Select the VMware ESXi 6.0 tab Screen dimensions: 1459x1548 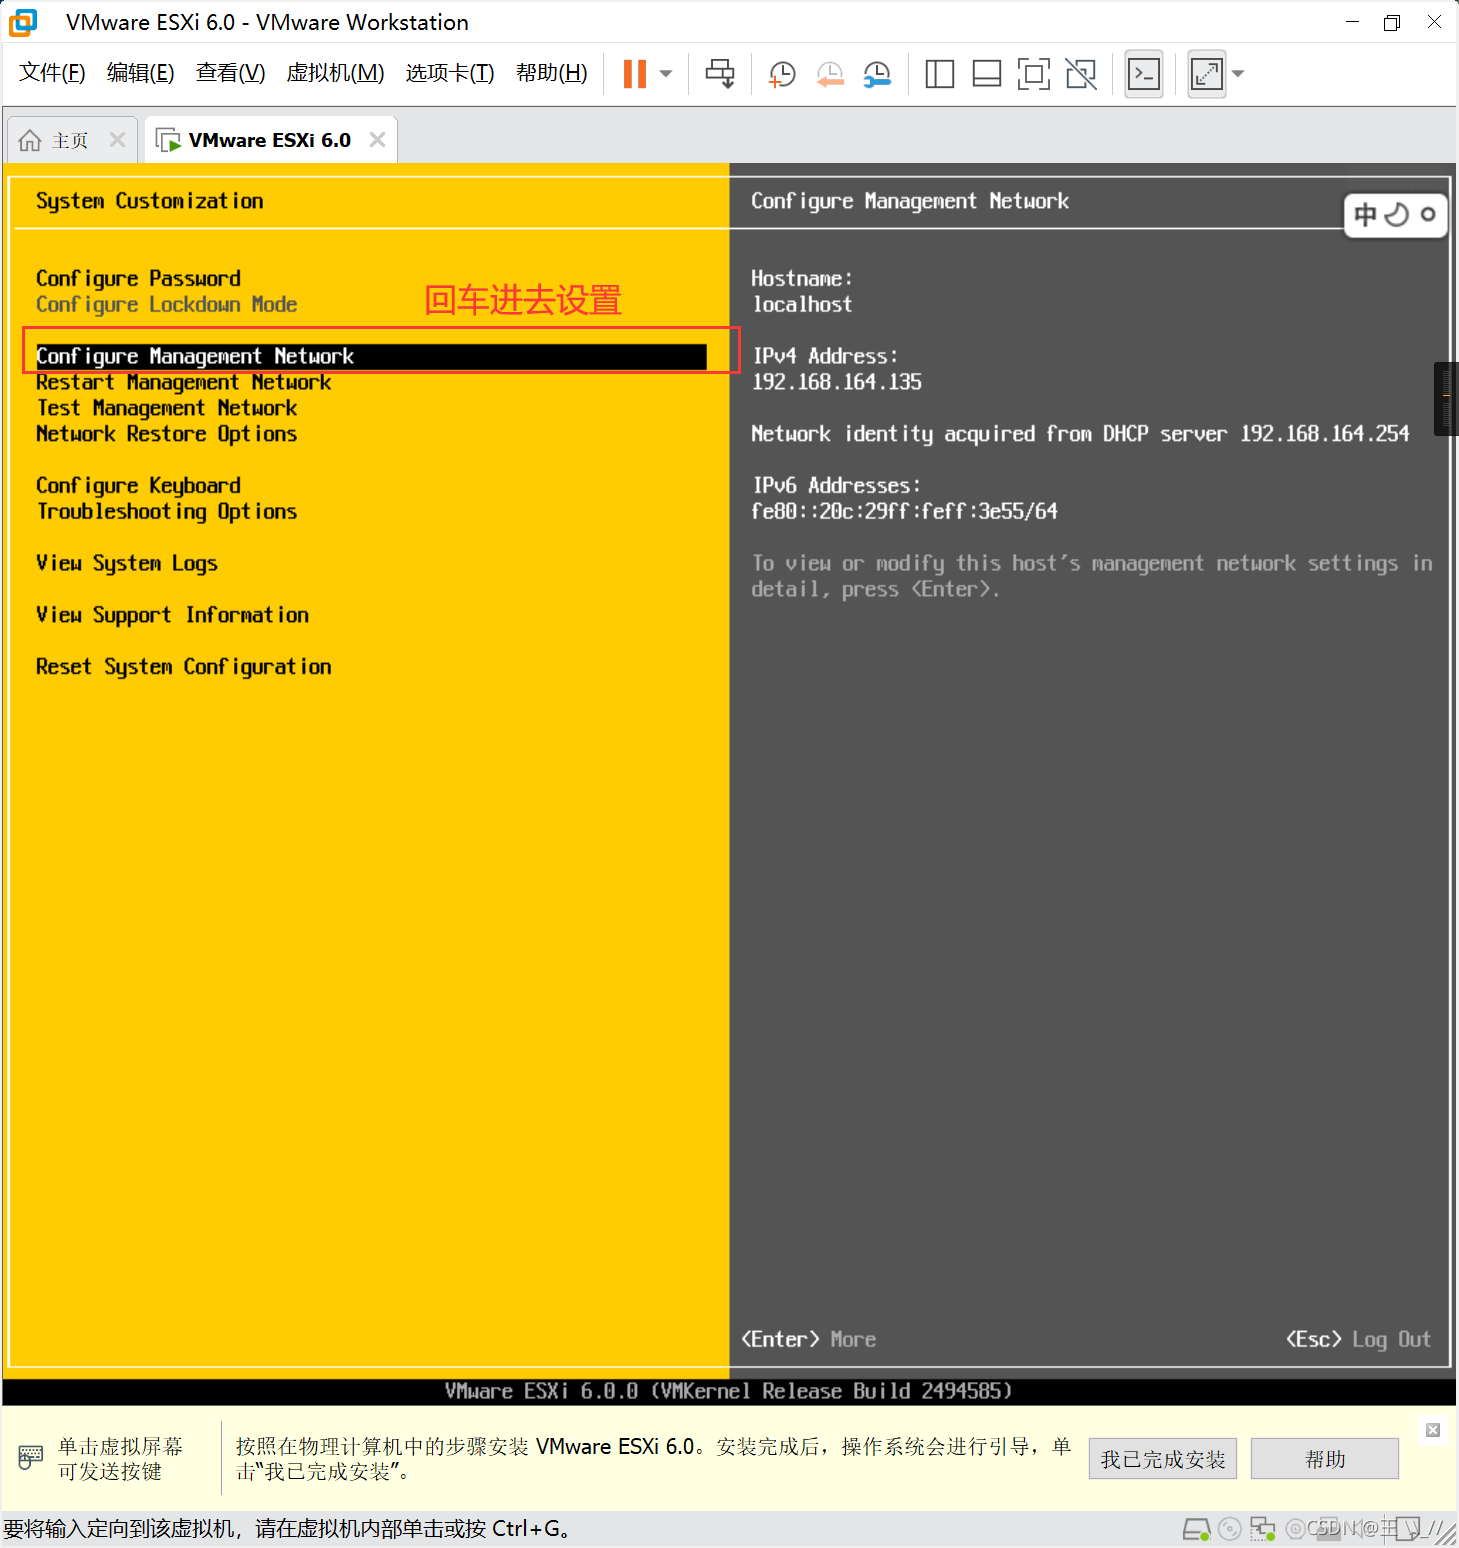coord(269,140)
